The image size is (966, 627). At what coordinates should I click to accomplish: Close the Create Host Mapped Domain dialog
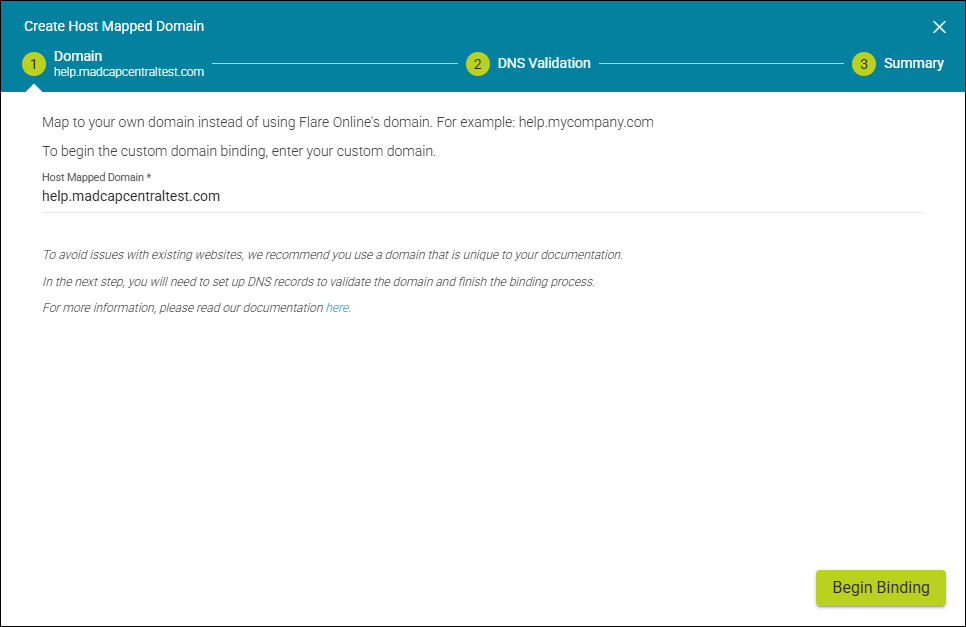click(x=938, y=27)
